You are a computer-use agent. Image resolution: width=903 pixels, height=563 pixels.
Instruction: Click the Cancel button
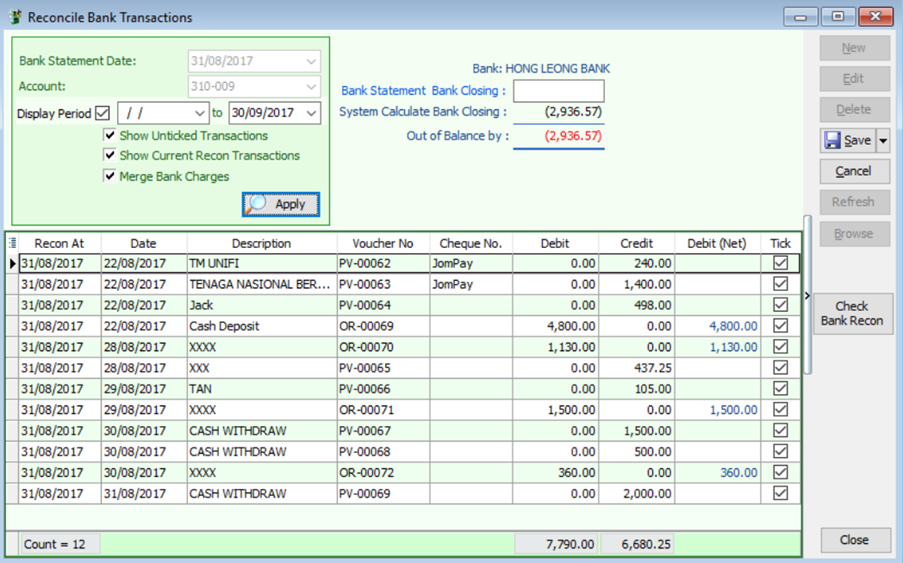coord(853,172)
